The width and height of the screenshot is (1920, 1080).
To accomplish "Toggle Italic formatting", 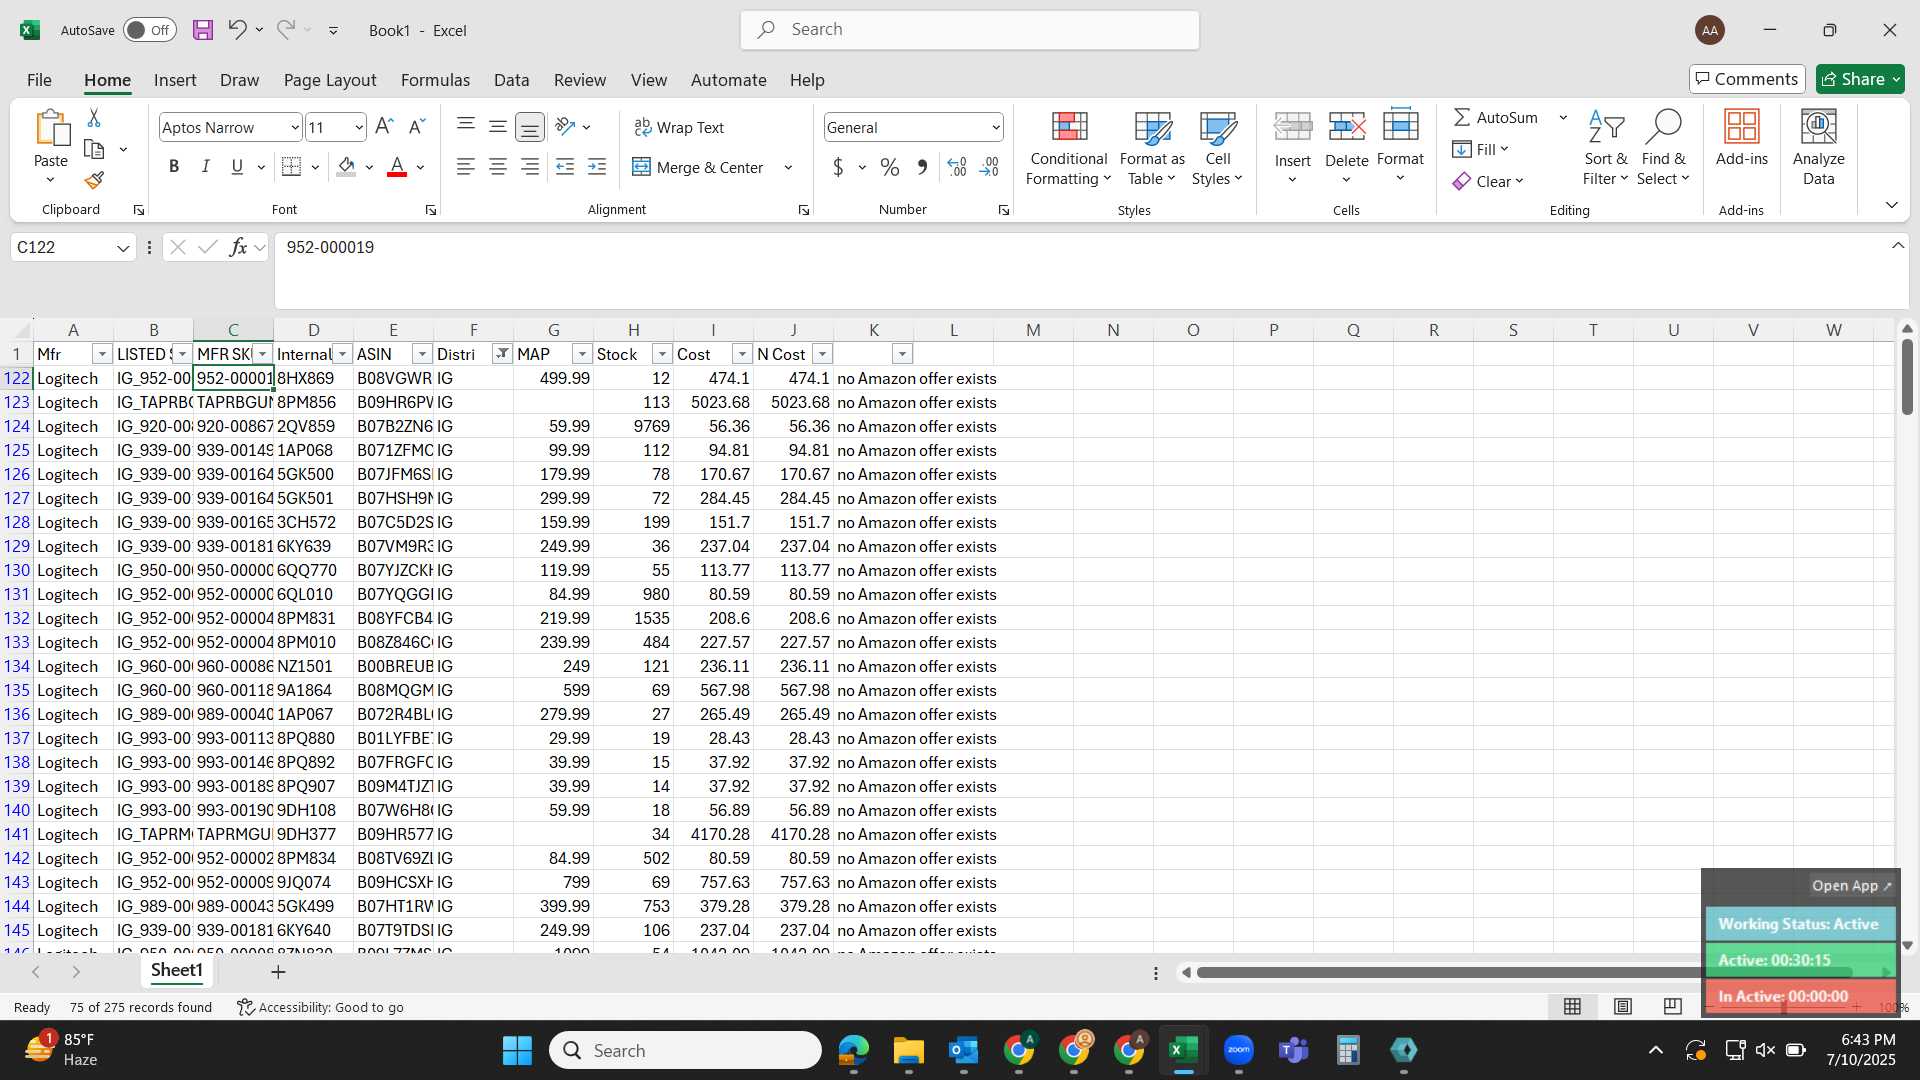I will 206,167.
